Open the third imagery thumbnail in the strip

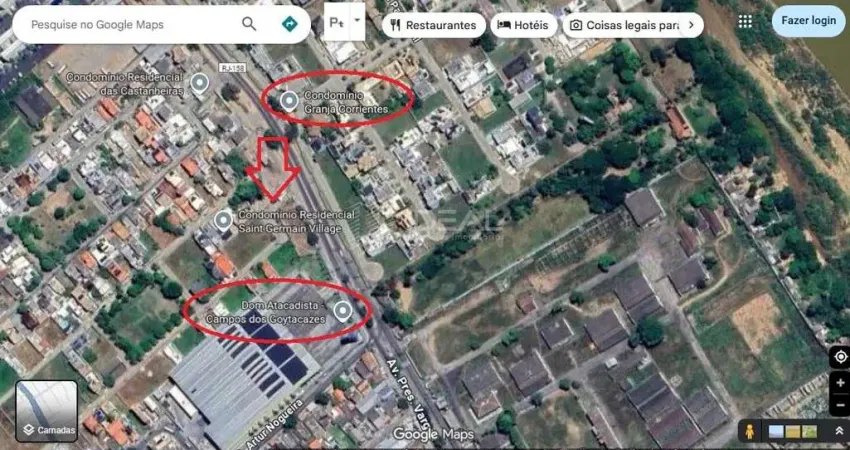point(809,432)
